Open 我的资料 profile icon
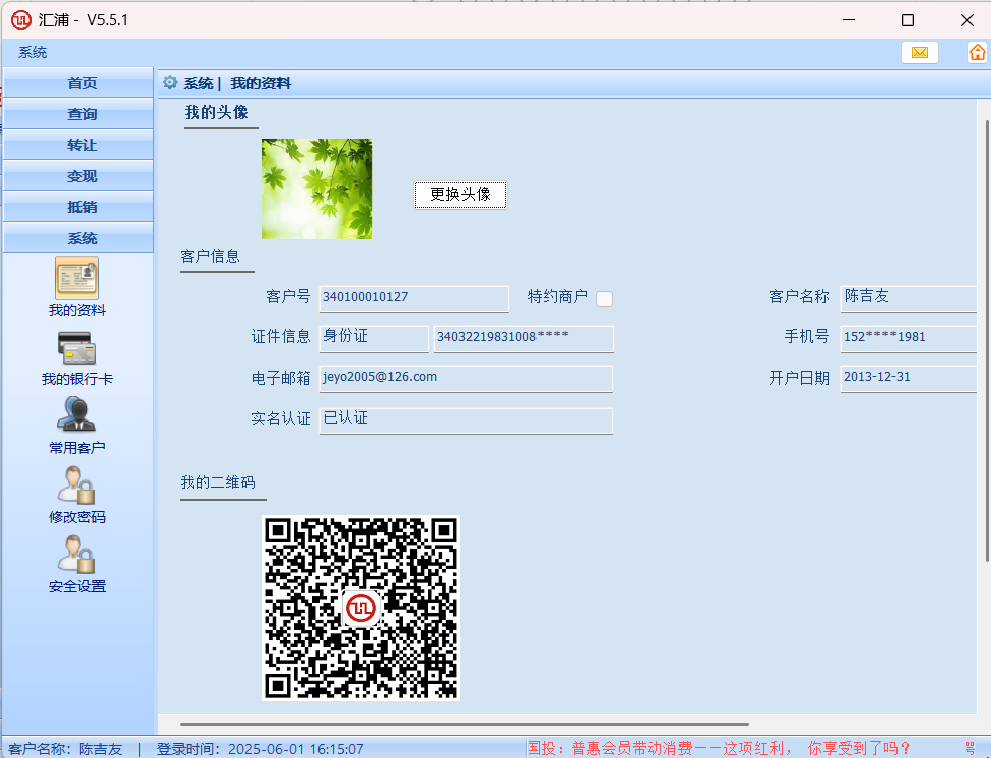 tap(77, 278)
